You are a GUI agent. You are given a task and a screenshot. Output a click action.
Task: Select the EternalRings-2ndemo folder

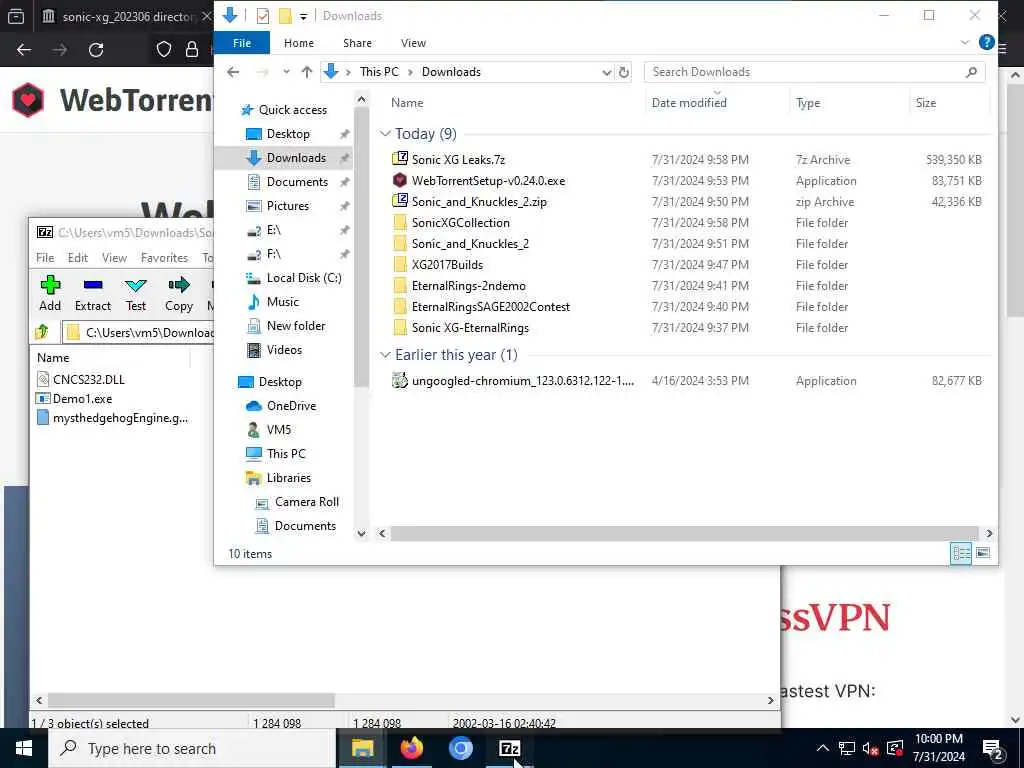click(x=468, y=285)
